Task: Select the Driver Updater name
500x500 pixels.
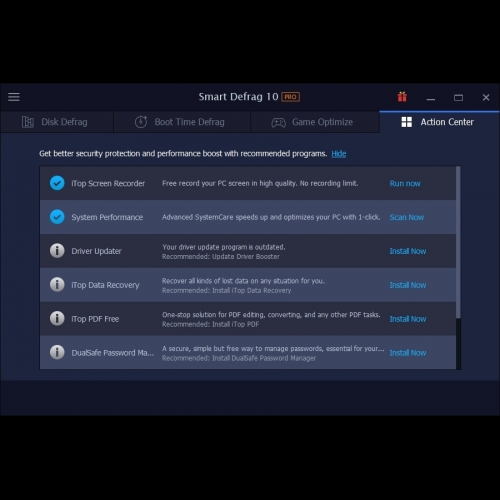Action: click(96, 251)
